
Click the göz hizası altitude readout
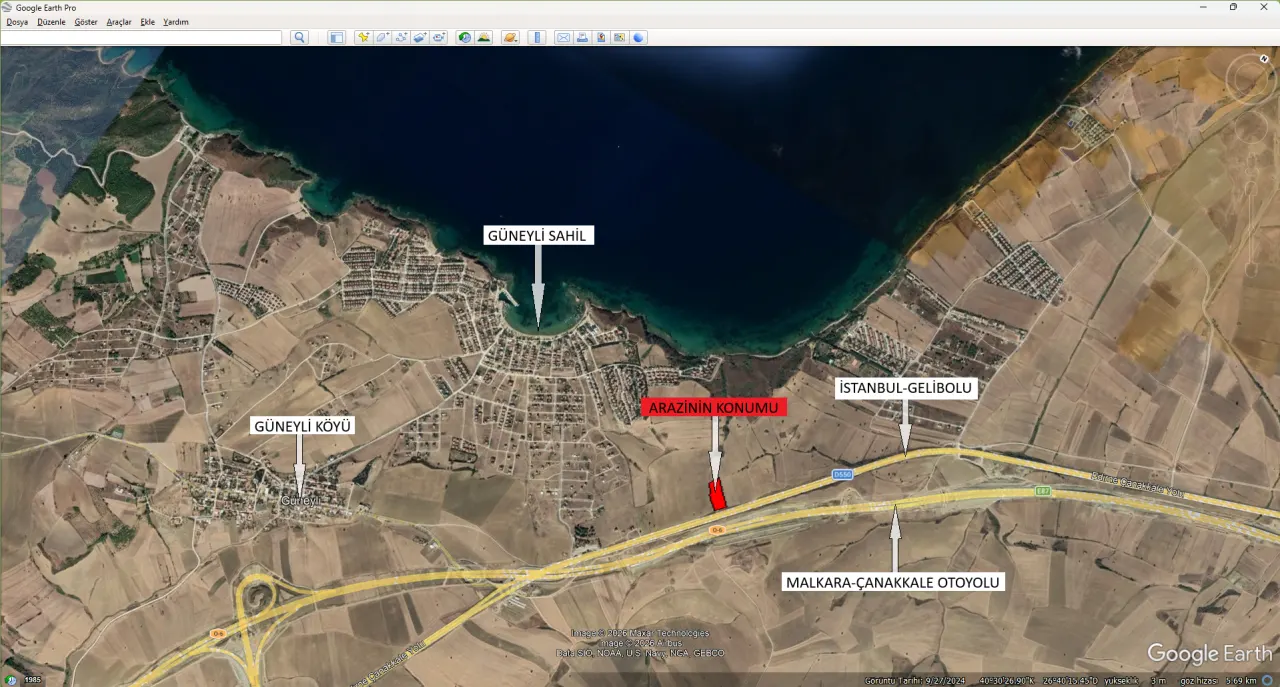pyautogui.click(x=1220, y=680)
